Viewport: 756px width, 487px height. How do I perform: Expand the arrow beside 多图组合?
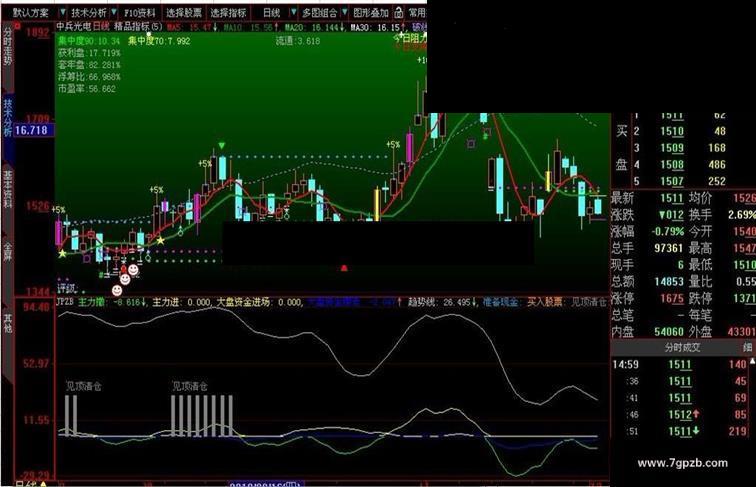[x=344, y=12]
